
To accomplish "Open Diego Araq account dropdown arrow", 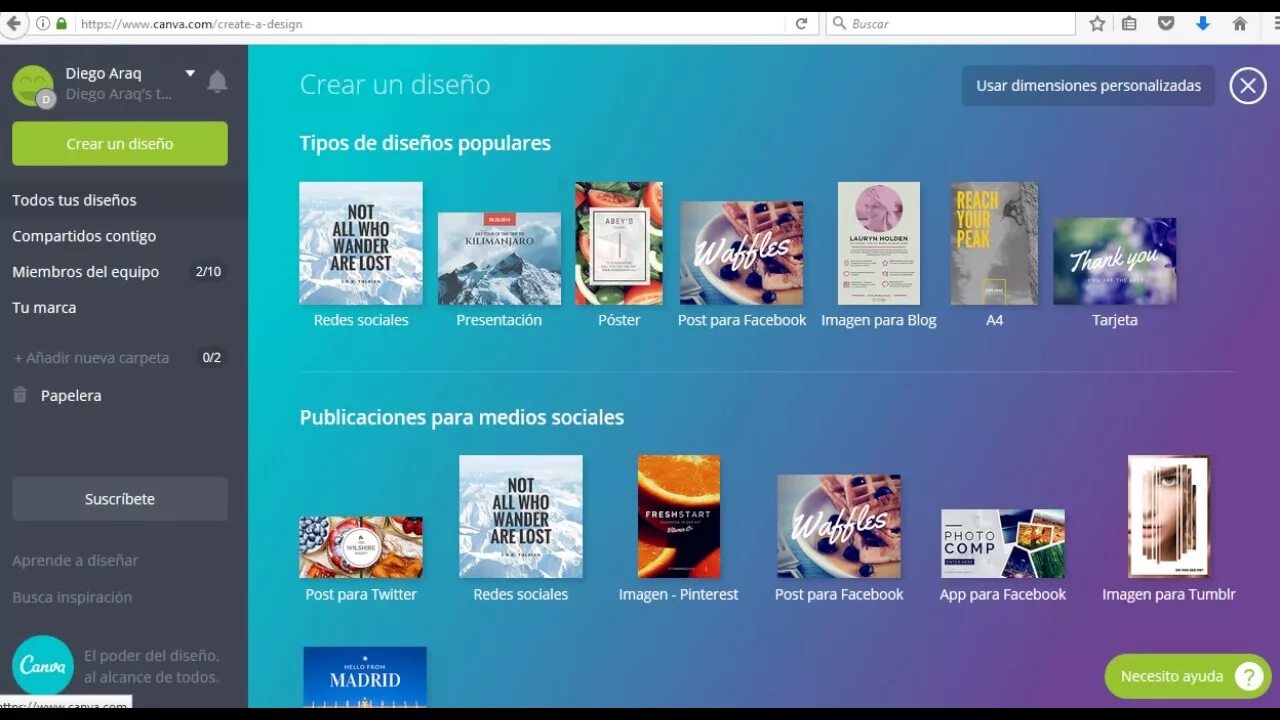I will coord(190,73).
